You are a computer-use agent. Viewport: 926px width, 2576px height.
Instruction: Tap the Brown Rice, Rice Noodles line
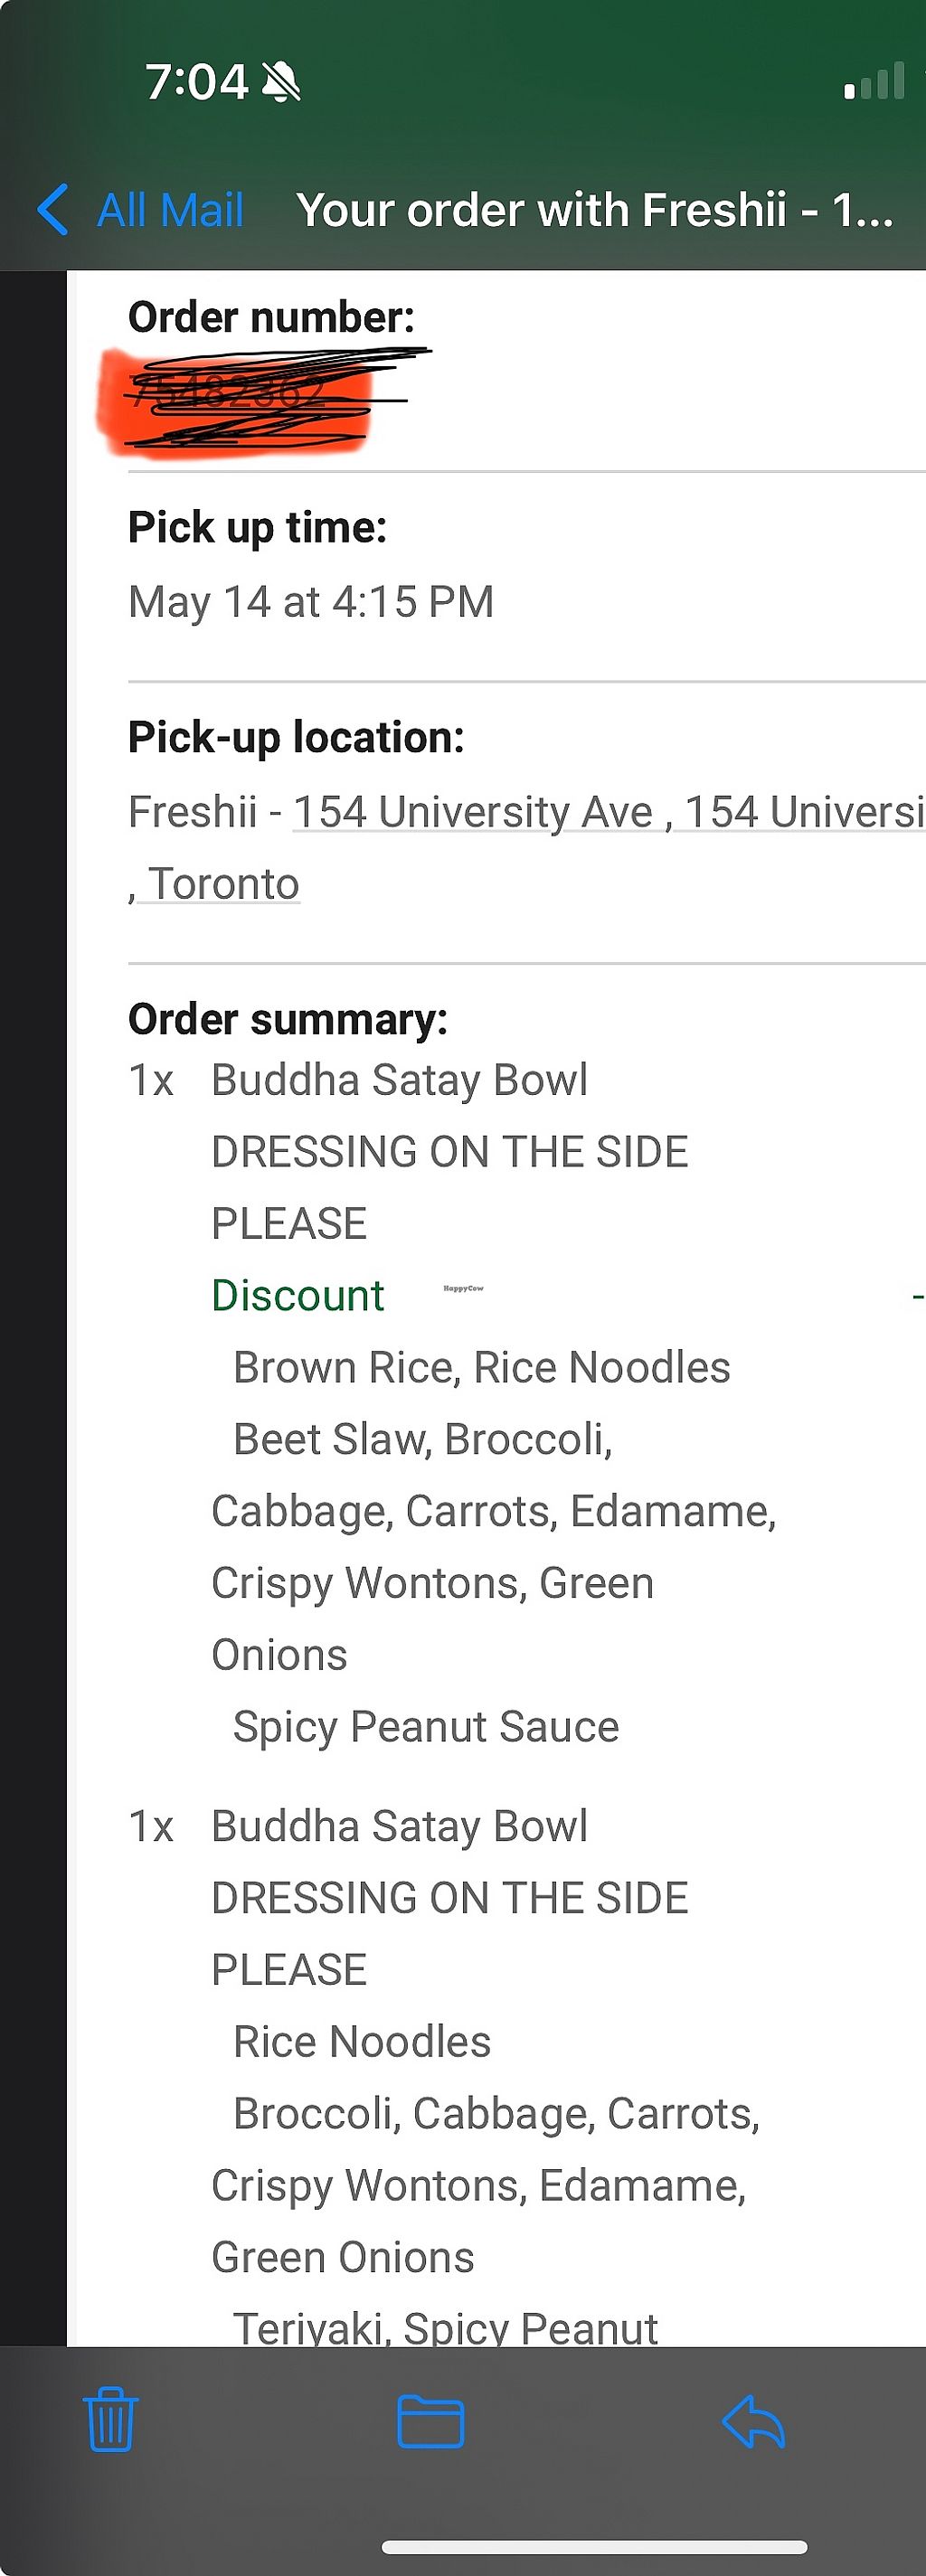click(481, 1367)
